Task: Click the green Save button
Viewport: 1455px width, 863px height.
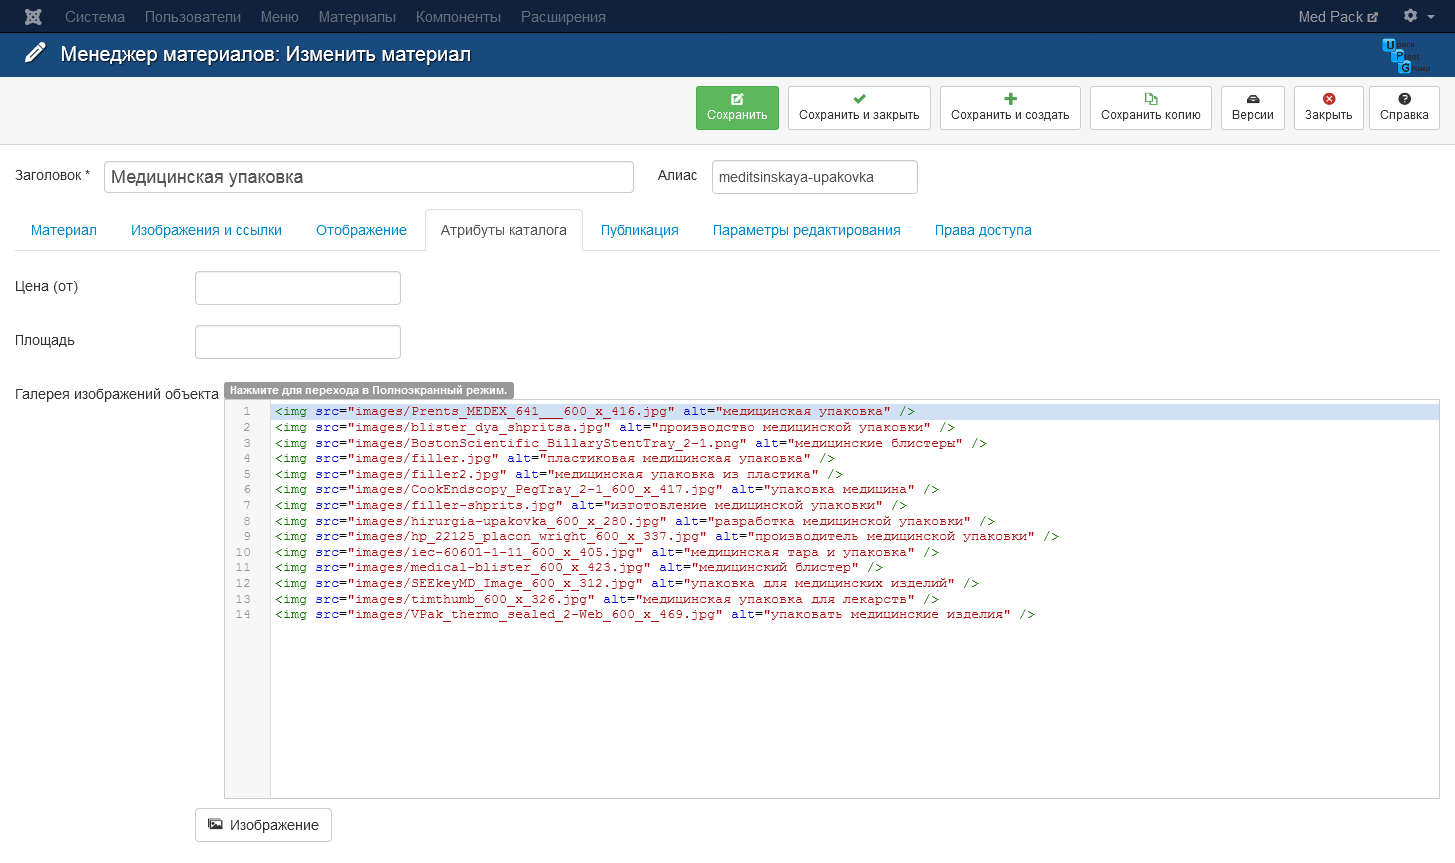Action: [x=737, y=108]
